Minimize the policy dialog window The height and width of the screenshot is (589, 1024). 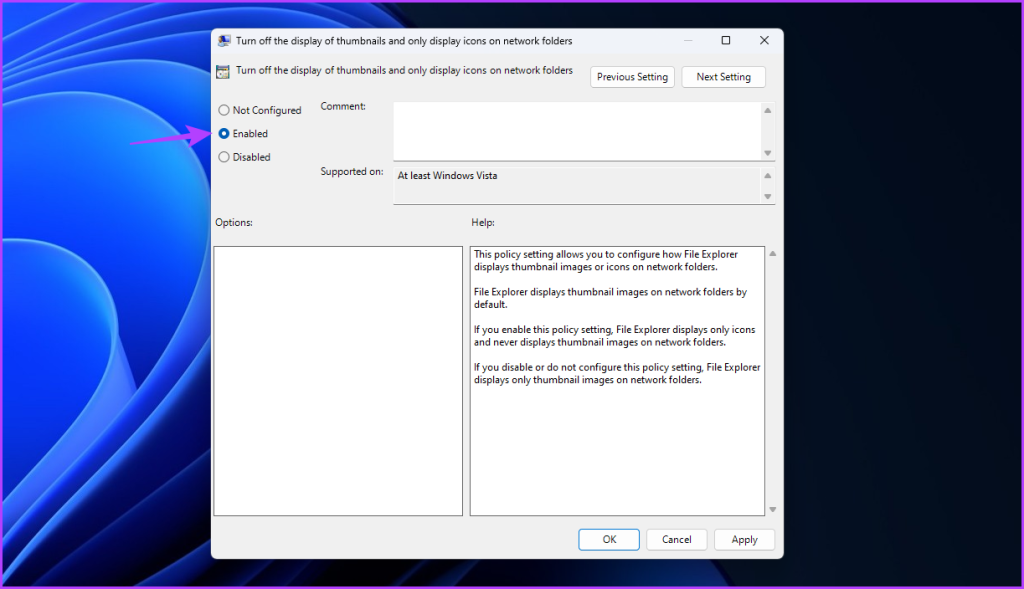tap(688, 40)
